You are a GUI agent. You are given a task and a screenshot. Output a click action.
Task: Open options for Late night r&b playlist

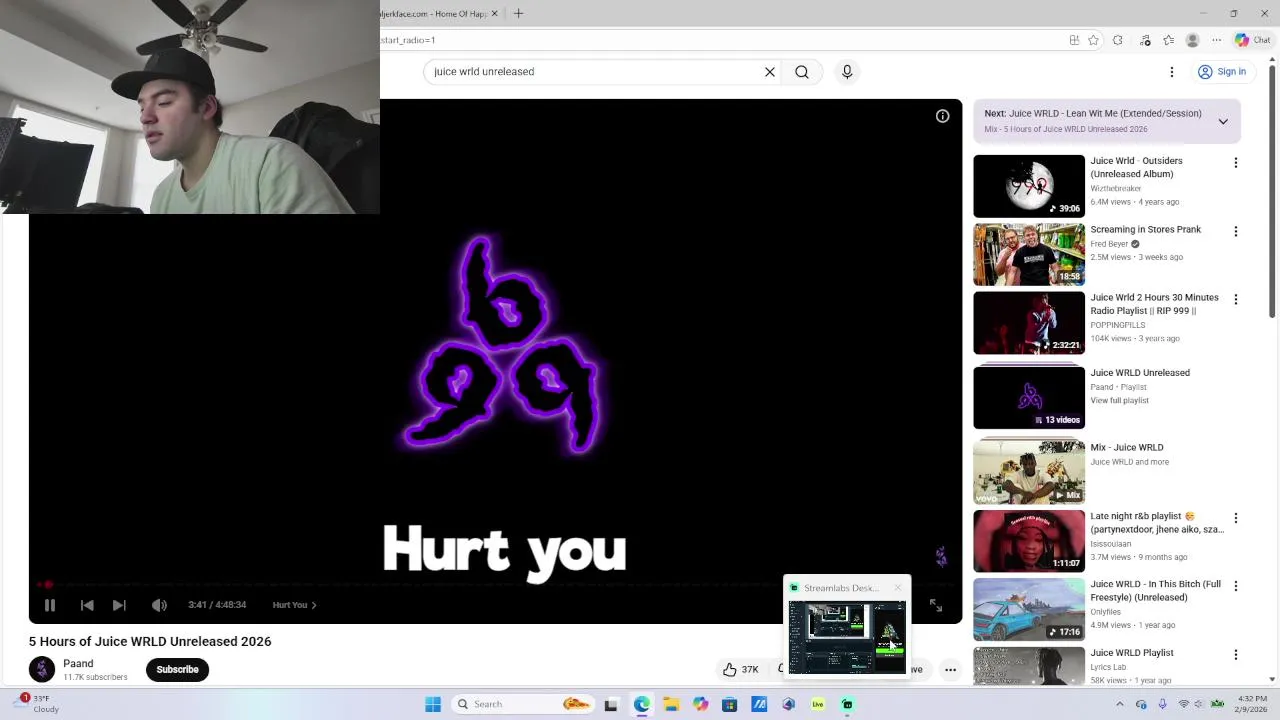click(1236, 518)
